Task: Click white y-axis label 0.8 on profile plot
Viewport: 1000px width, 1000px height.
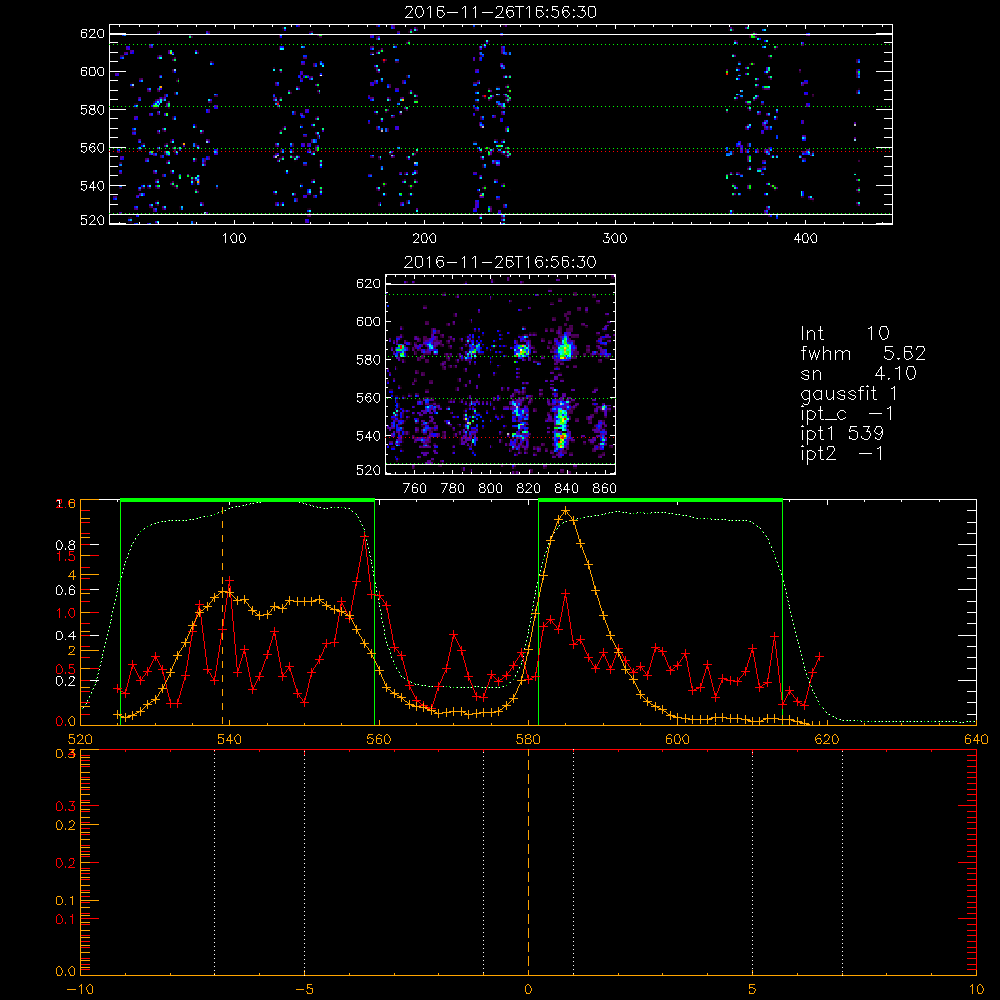Action: click(67, 545)
